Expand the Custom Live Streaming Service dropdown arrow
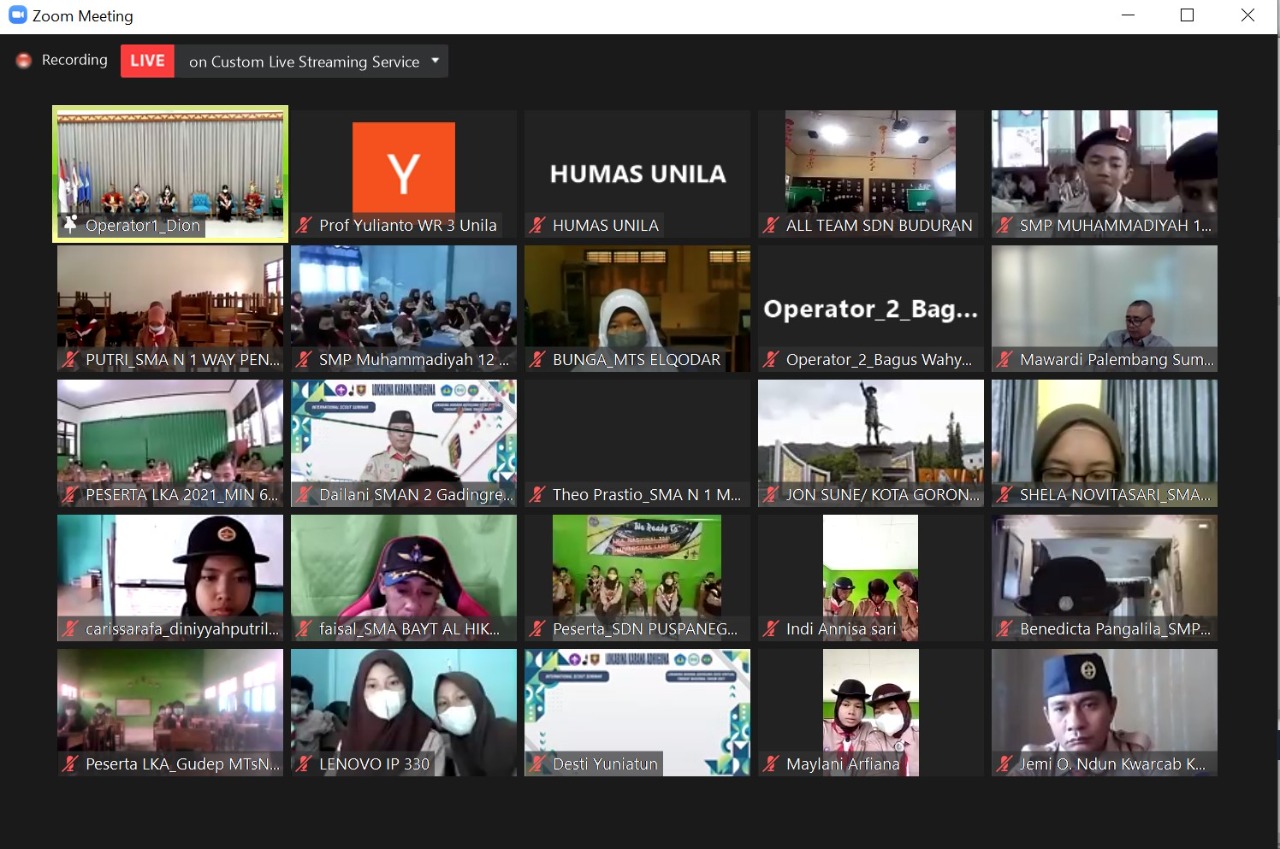 point(435,61)
